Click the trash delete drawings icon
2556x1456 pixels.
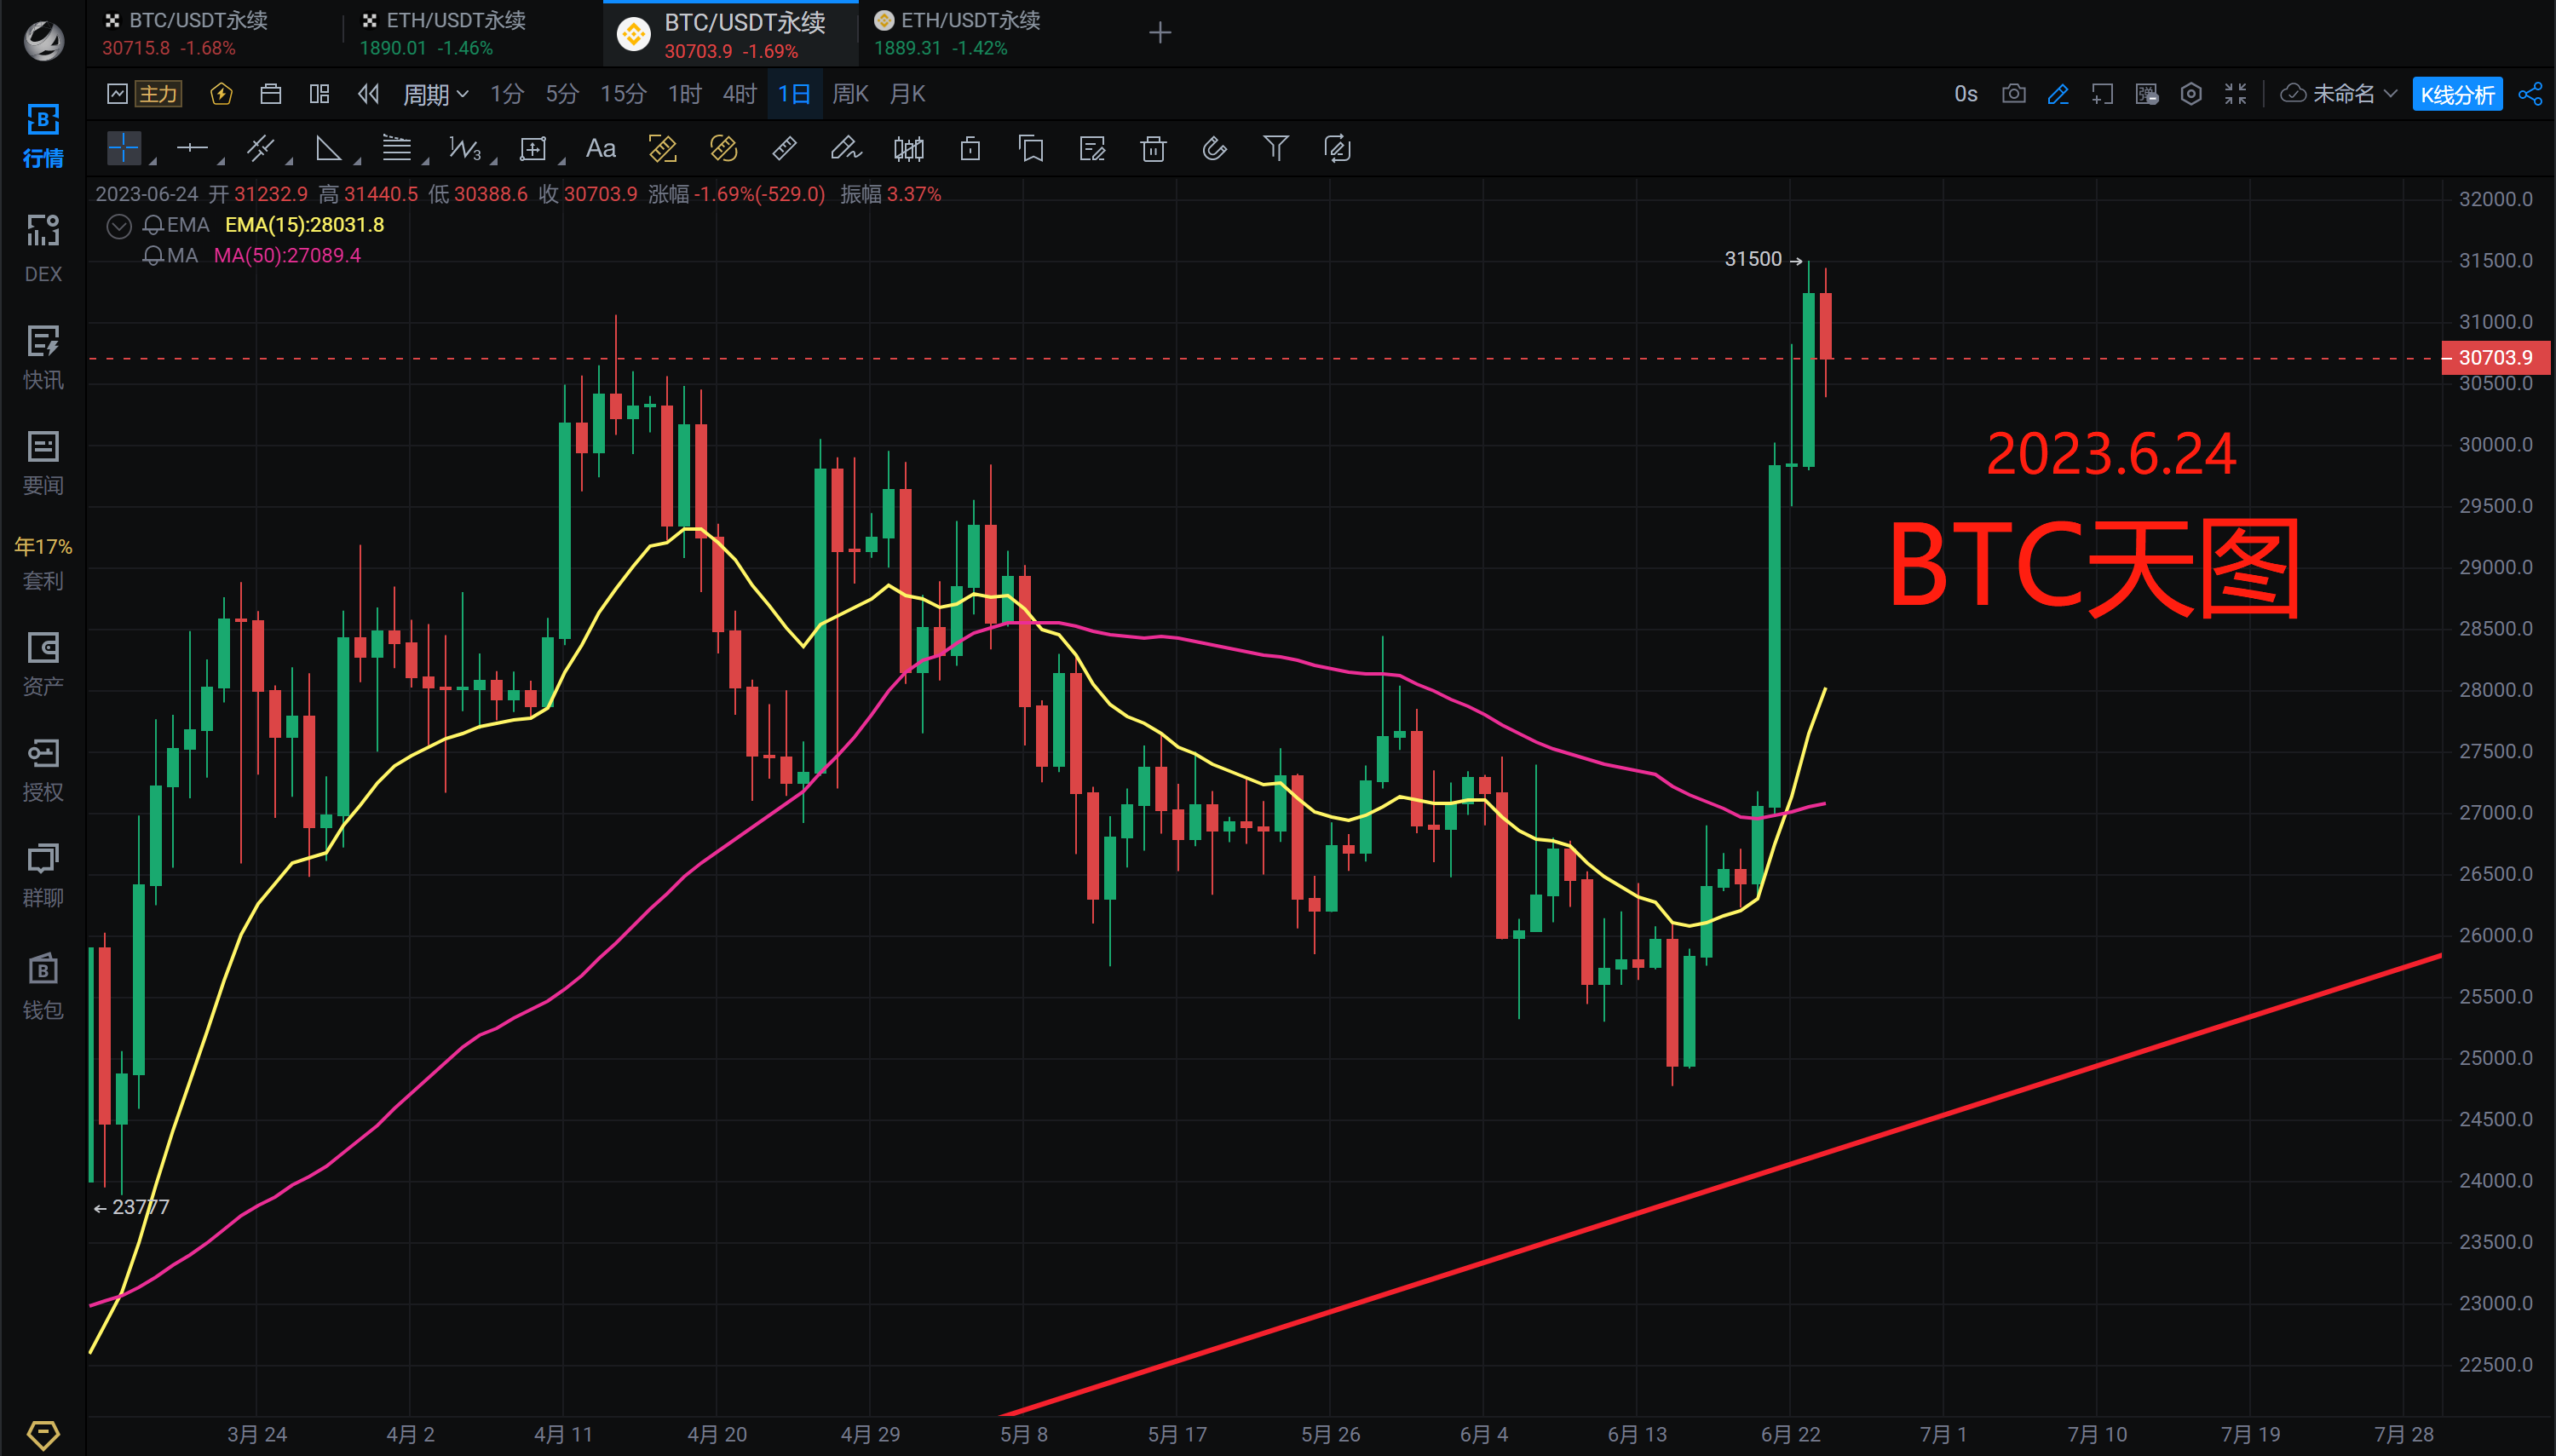click(1153, 149)
